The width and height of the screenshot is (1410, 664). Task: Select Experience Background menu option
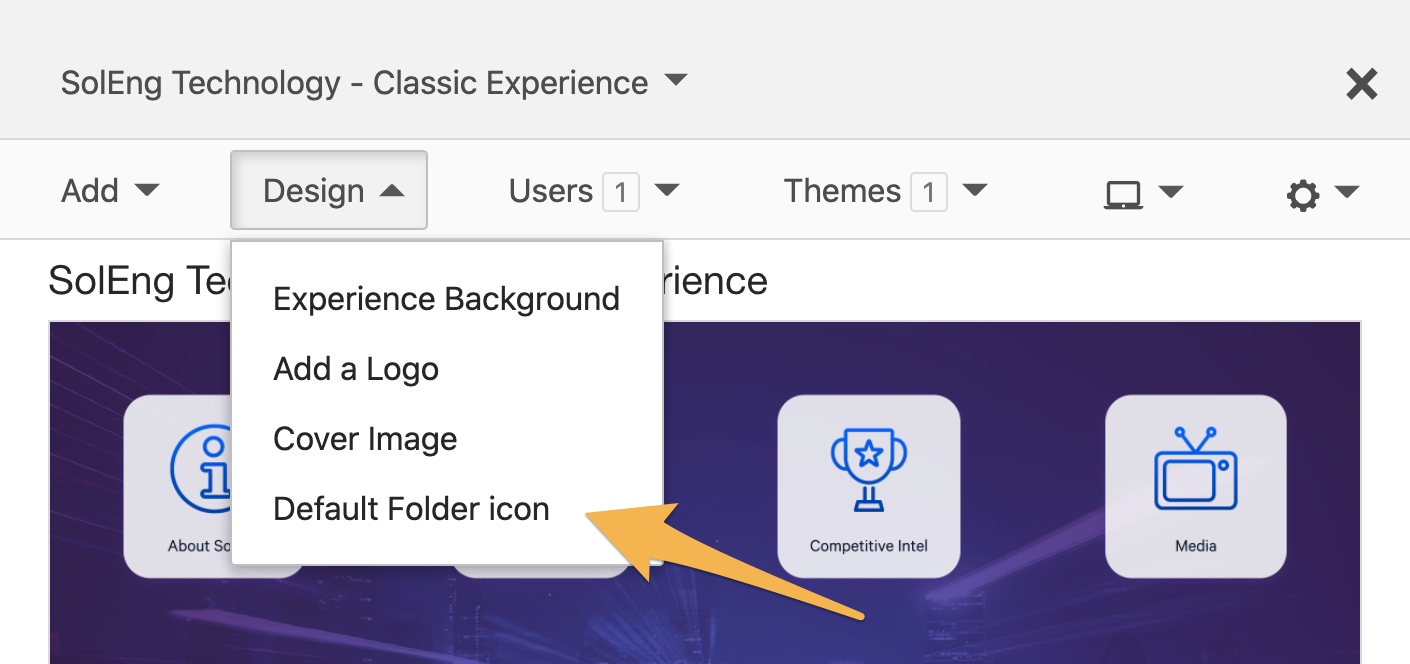(x=447, y=299)
